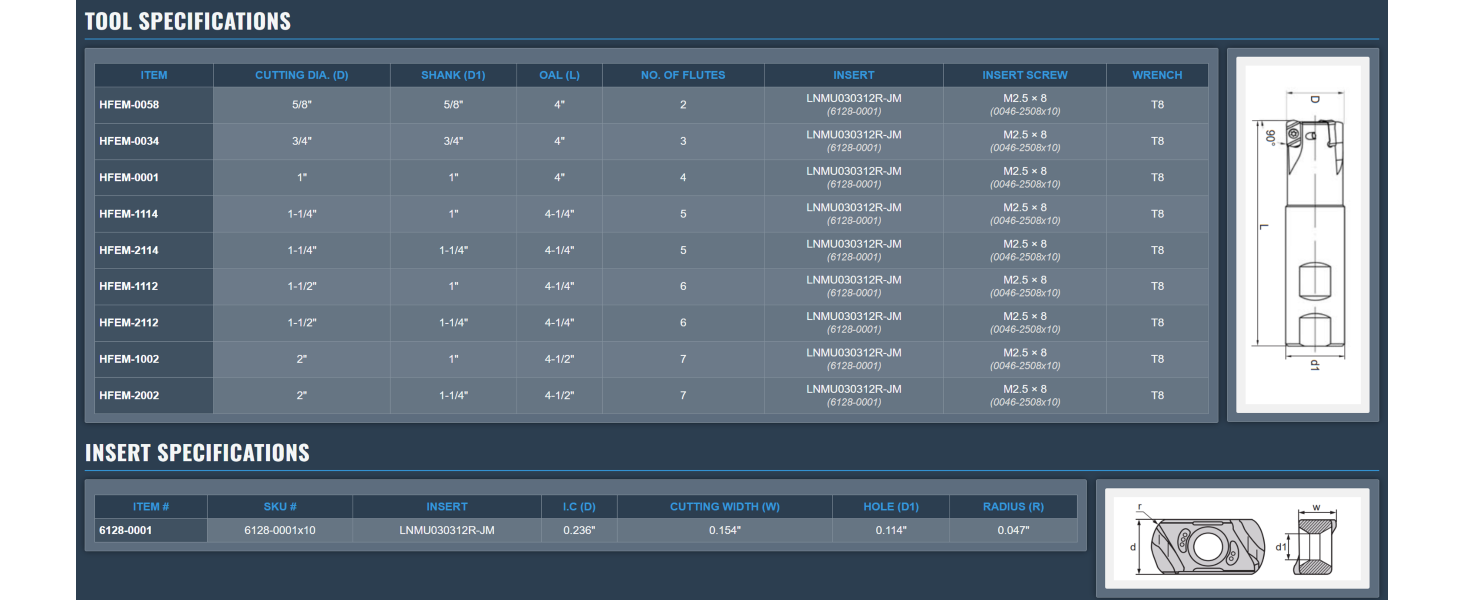1464x600 pixels.
Task: Select item HFEM-1114 in the tool table
Action: (129, 214)
